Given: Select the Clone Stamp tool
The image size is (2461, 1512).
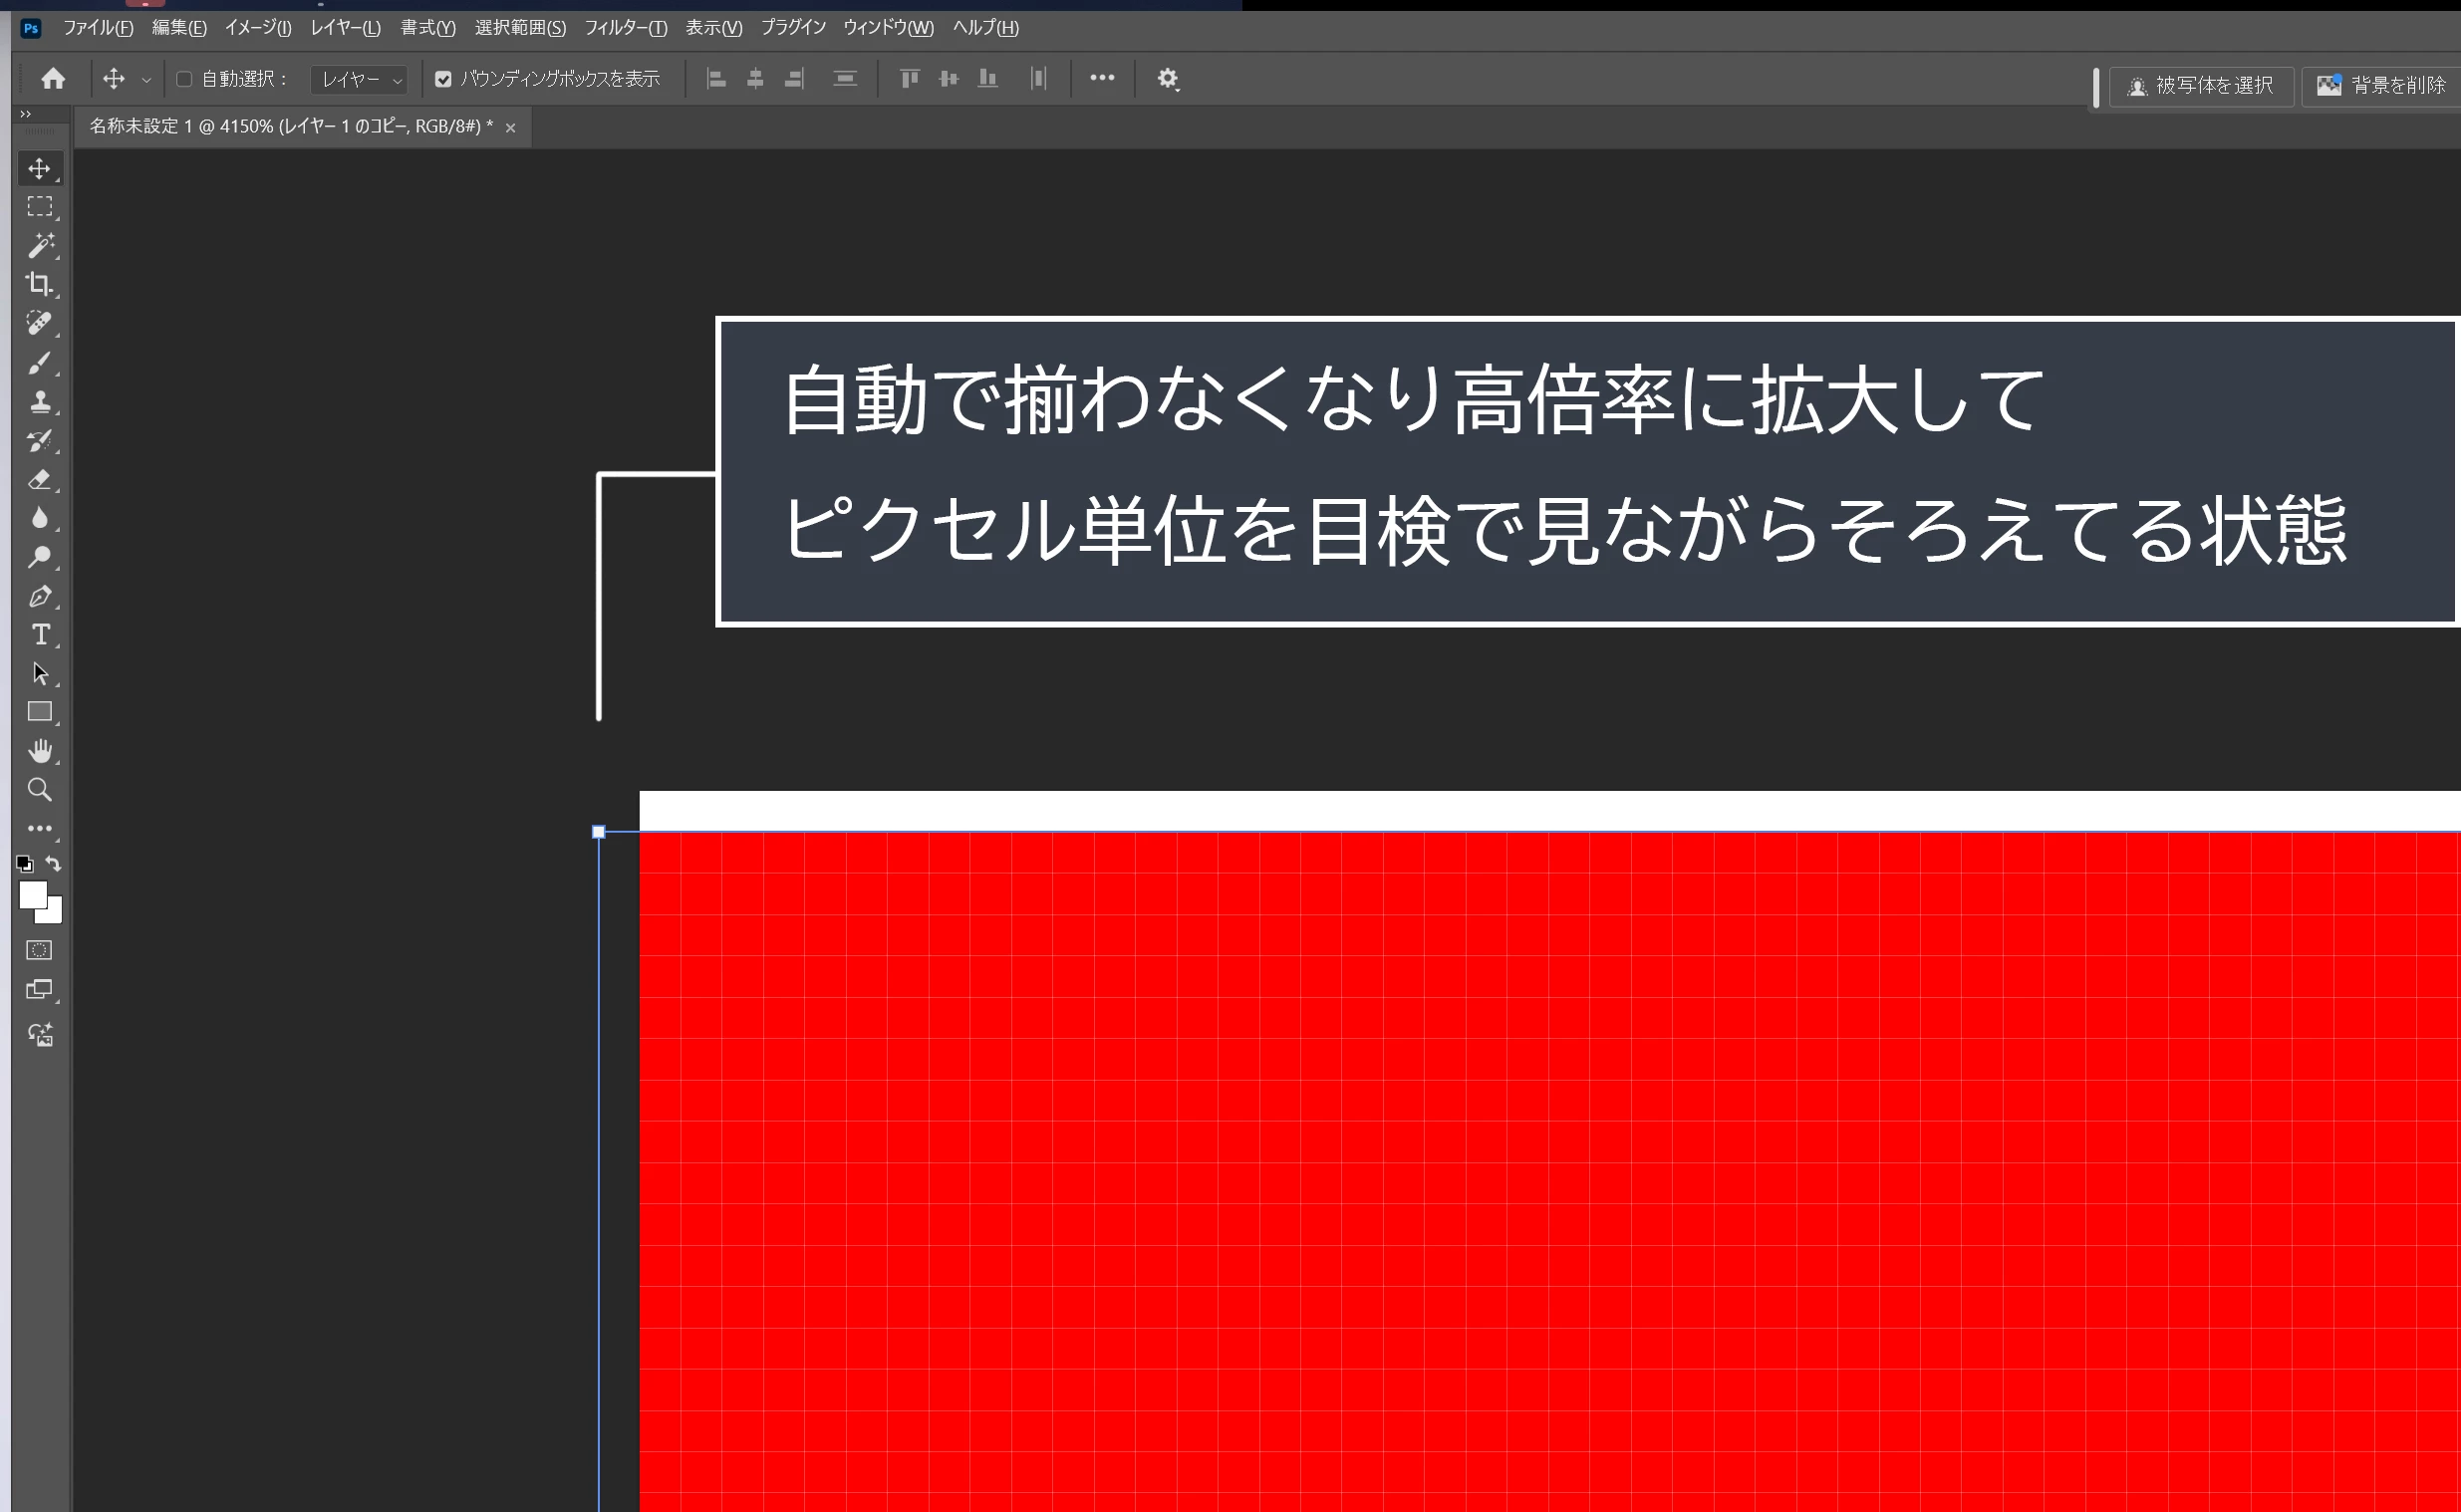Looking at the screenshot, I should coord(39,401).
